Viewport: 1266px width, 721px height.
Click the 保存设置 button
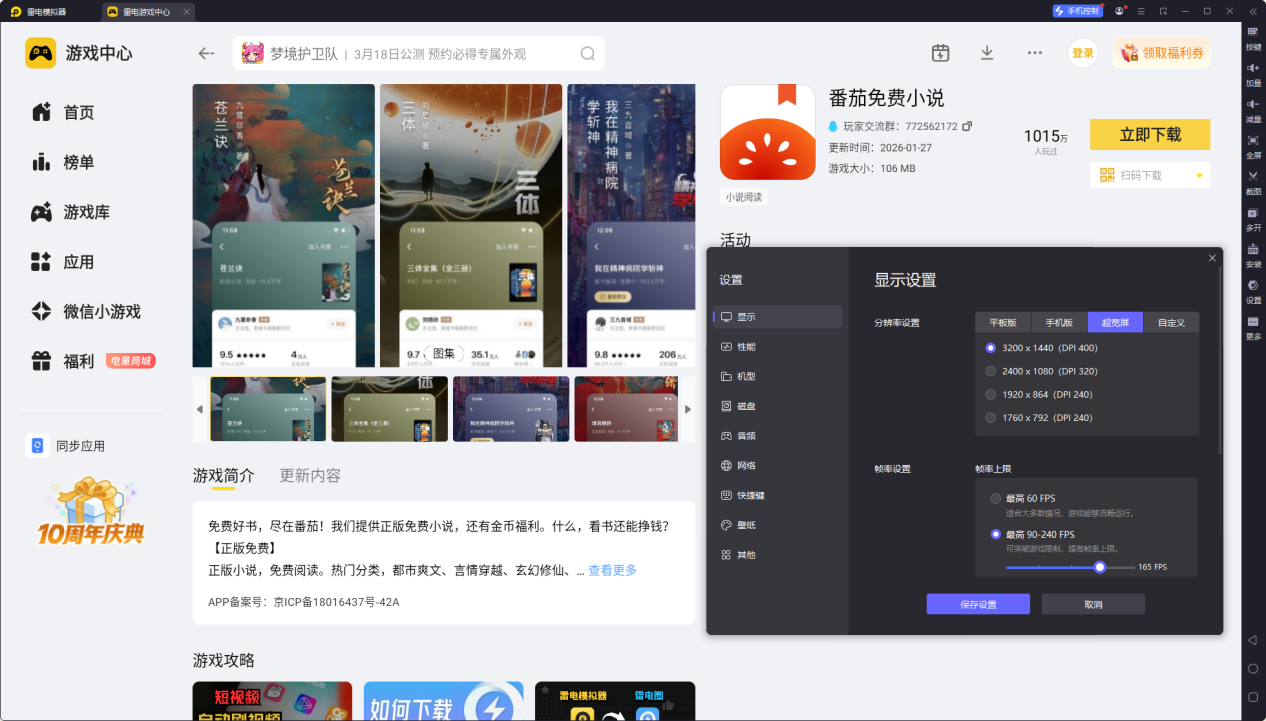click(x=977, y=604)
